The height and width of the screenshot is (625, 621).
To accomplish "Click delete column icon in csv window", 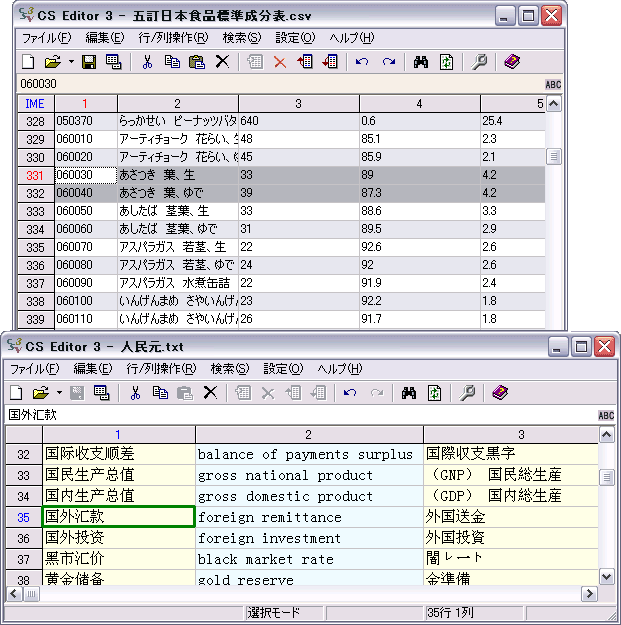I will click(x=330, y=62).
